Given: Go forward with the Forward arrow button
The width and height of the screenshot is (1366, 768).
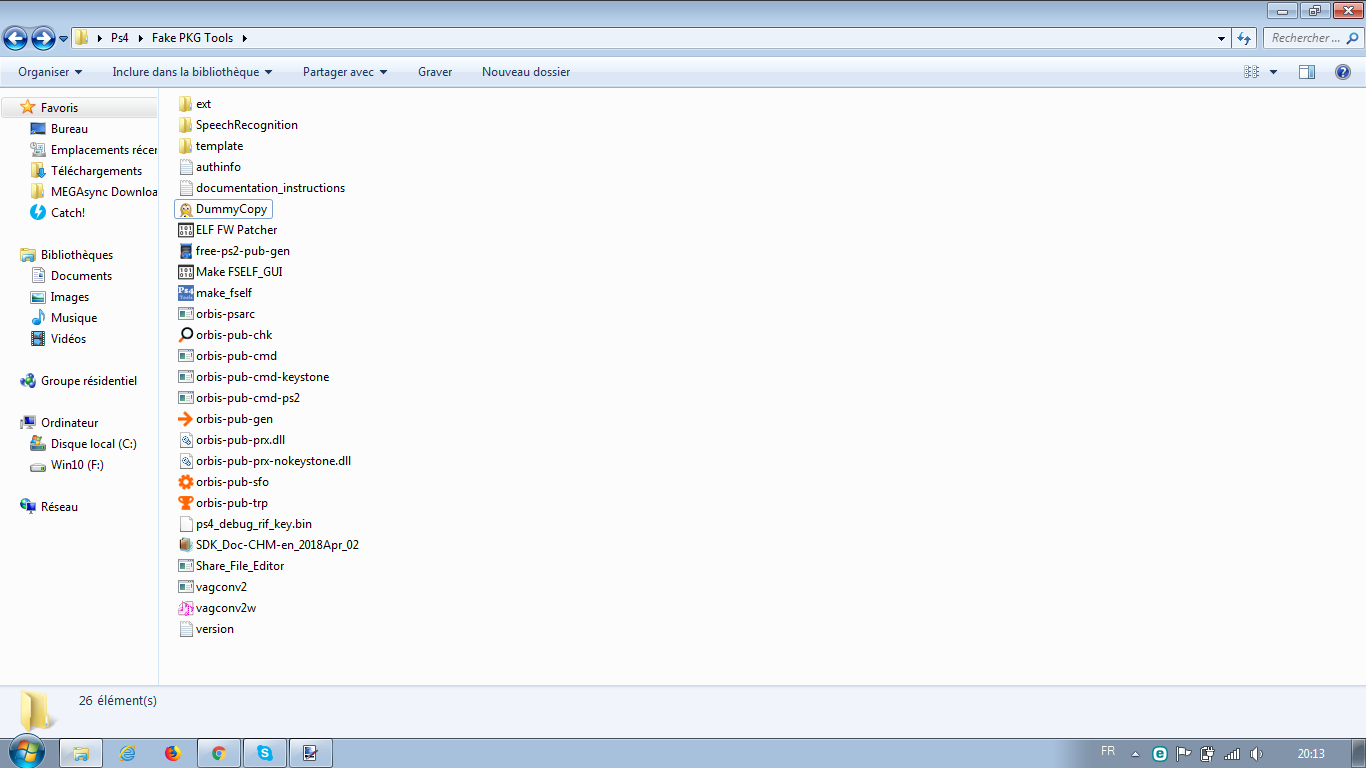Looking at the screenshot, I should tap(43, 38).
